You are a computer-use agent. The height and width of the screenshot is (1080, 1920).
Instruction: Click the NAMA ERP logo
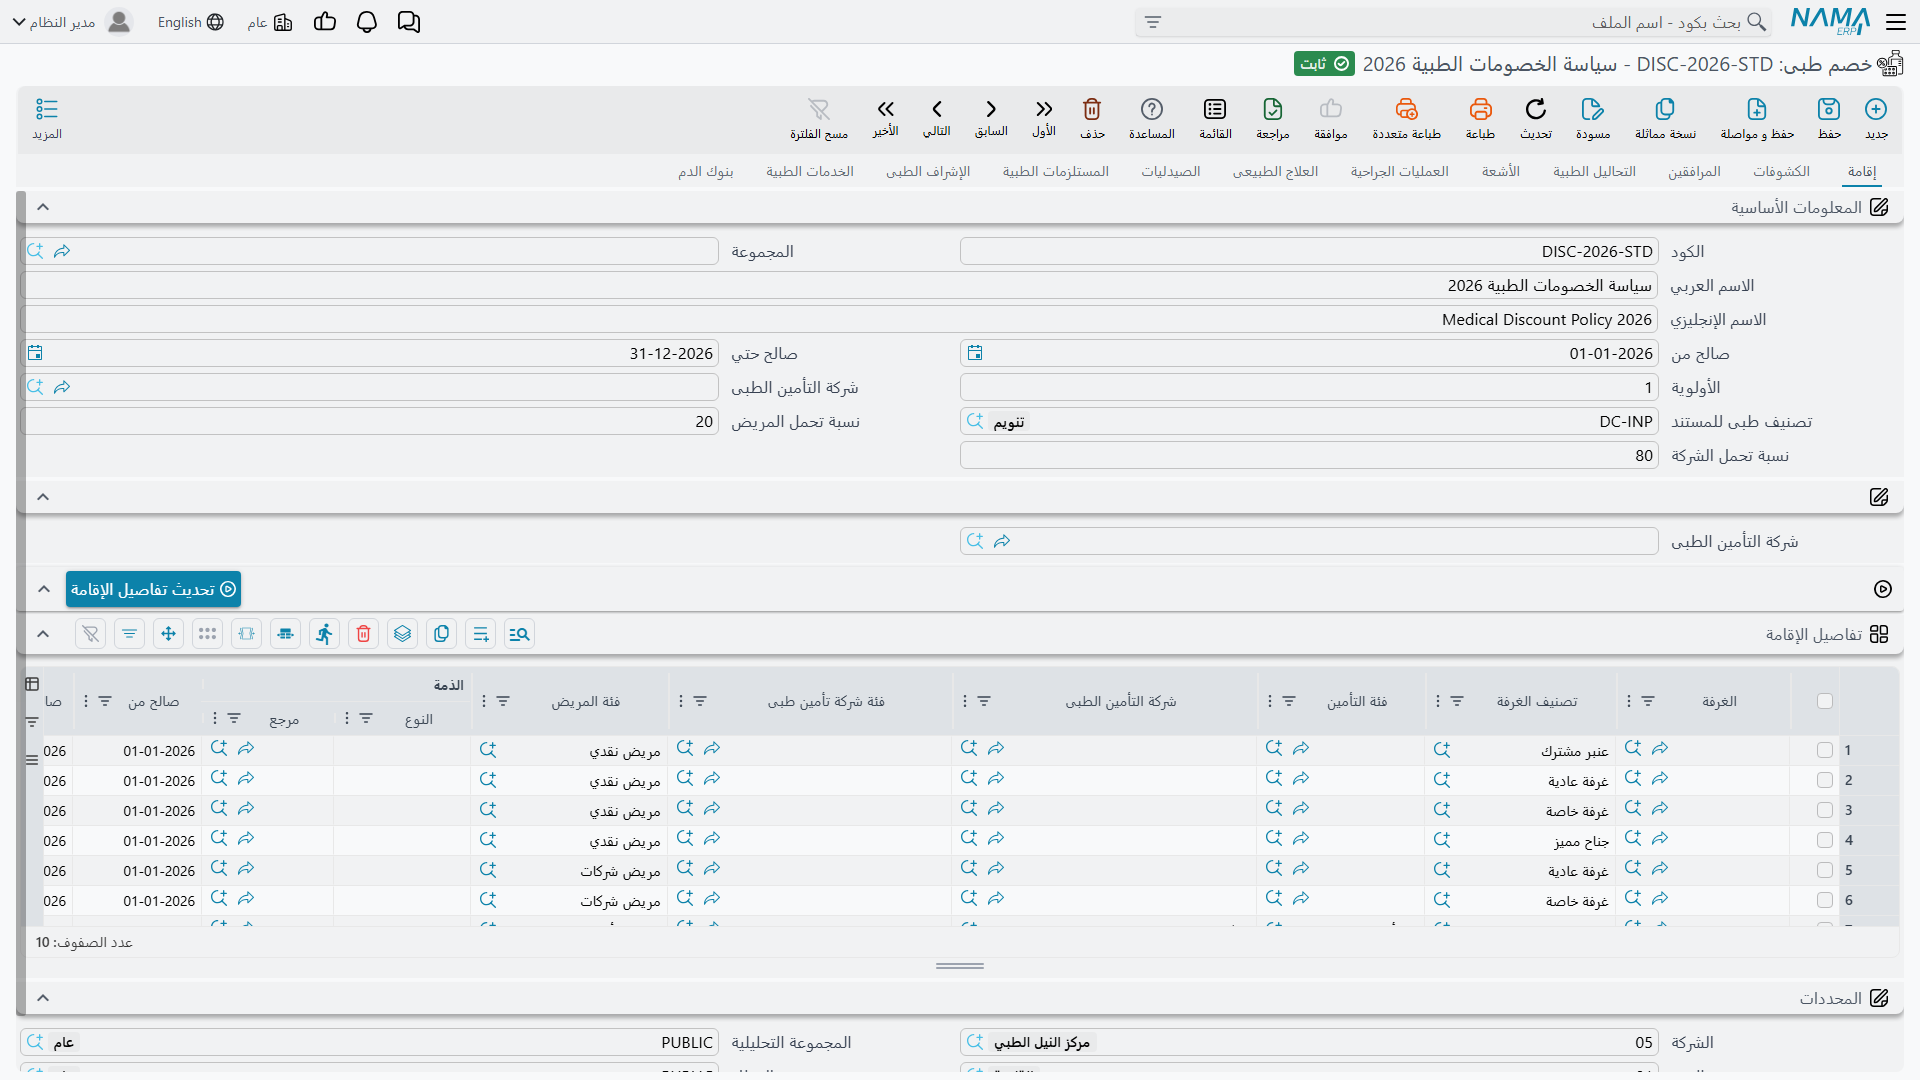[x=1830, y=21]
